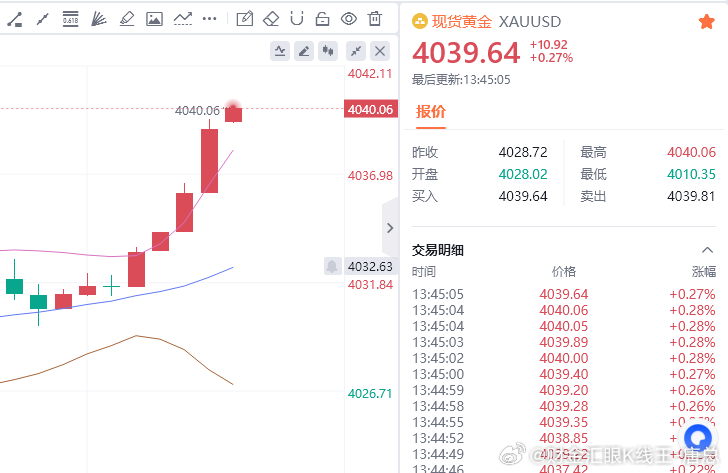
Task: Insert an image with the picture tool
Action: point(154,19)
